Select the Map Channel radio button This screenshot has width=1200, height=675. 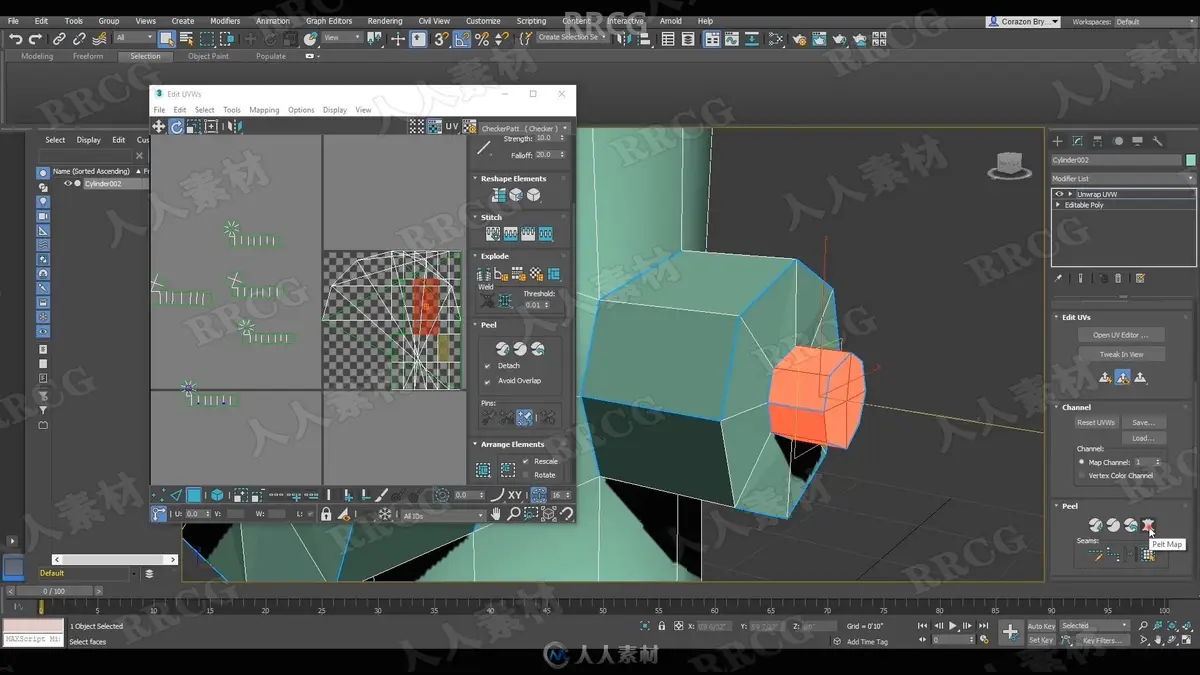tap(1082, 462)
